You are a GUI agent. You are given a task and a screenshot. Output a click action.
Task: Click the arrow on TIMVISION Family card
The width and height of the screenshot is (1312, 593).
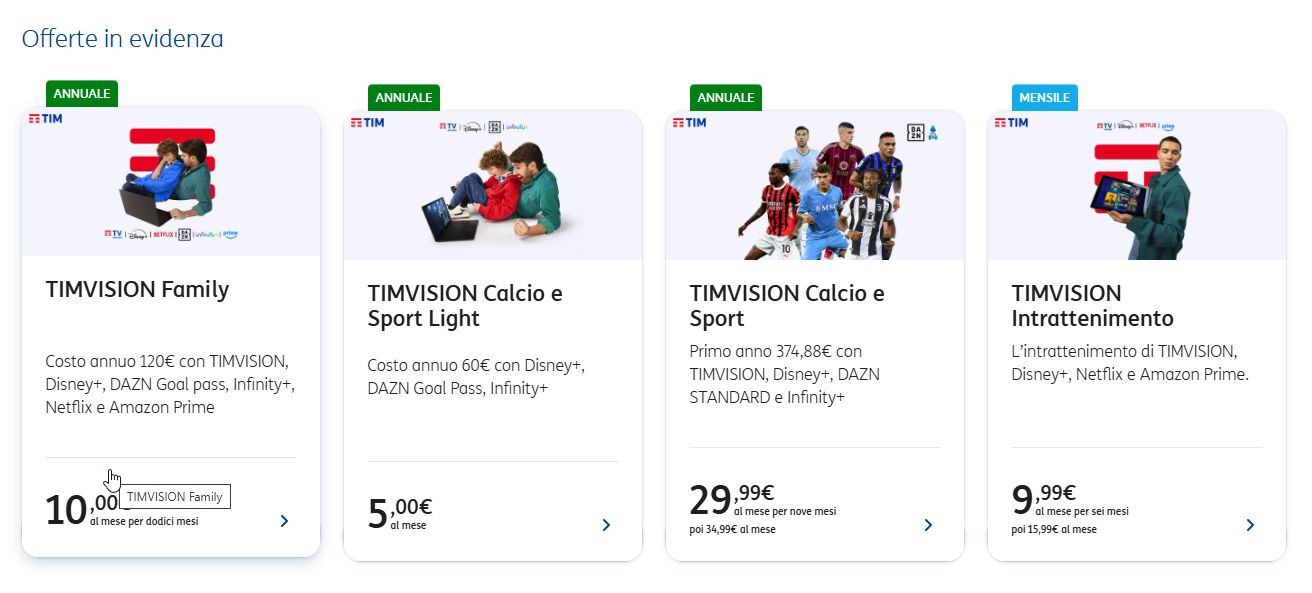point(284,520)
